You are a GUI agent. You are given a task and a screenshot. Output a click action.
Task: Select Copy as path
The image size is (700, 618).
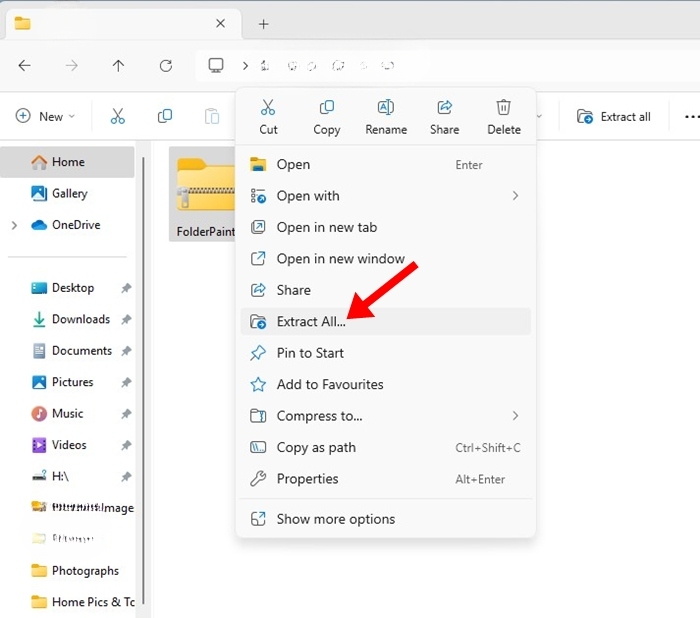tap(386, 447)
